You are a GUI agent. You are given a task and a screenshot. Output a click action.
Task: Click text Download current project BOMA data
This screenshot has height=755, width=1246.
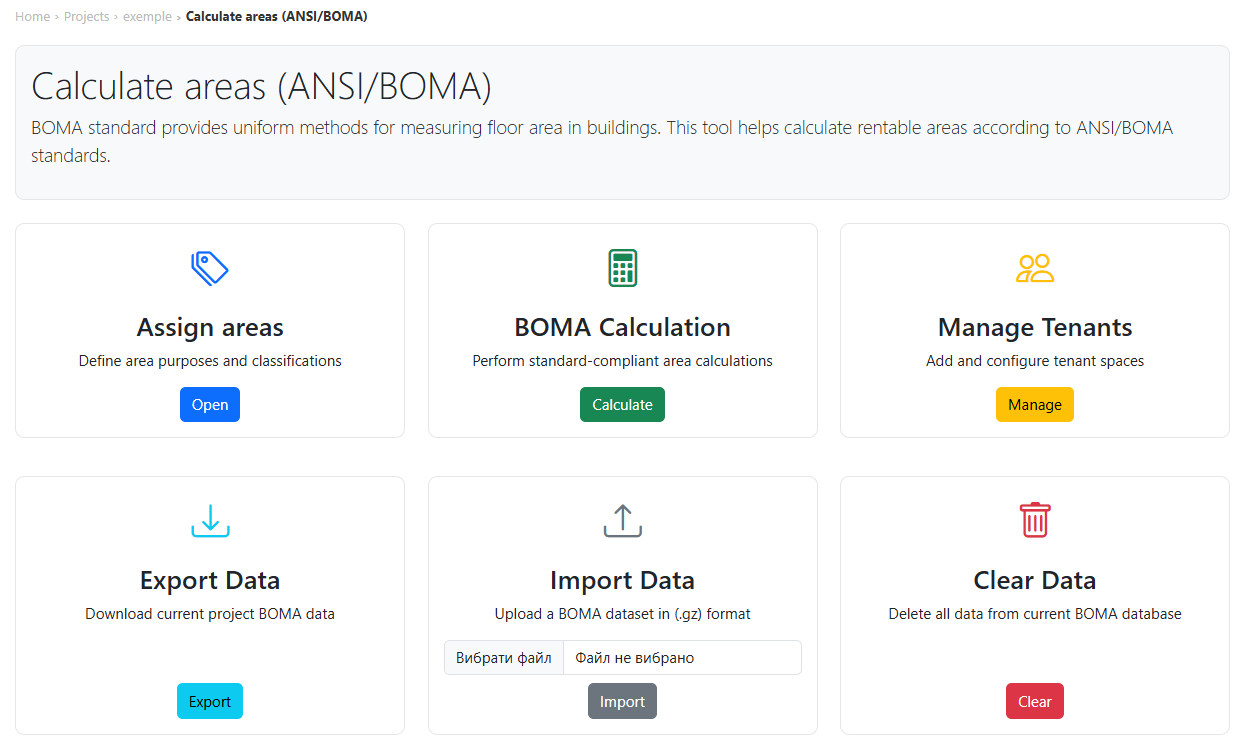coord(210,614)
